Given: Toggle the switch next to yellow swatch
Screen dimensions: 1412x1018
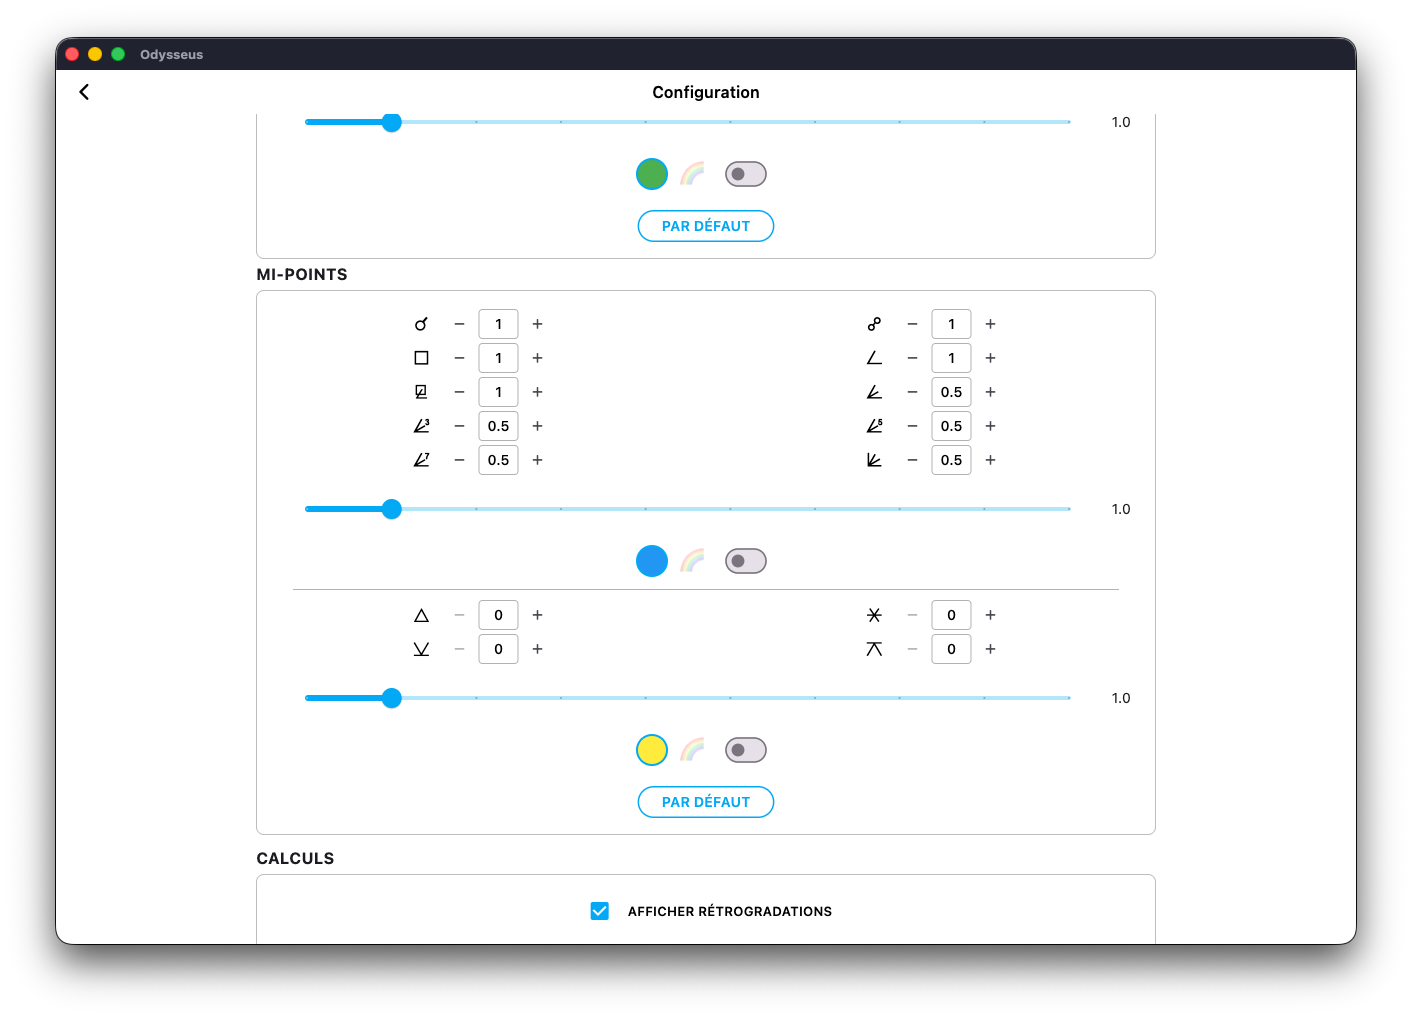Looking at the screenshot, I should (746, 750).
